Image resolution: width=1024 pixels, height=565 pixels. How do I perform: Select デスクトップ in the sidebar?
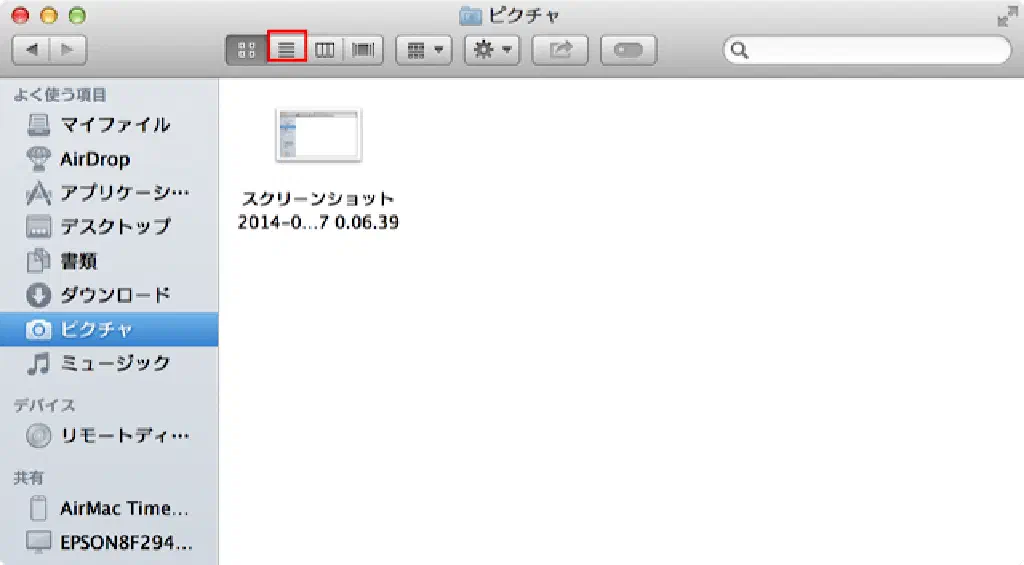115,227
